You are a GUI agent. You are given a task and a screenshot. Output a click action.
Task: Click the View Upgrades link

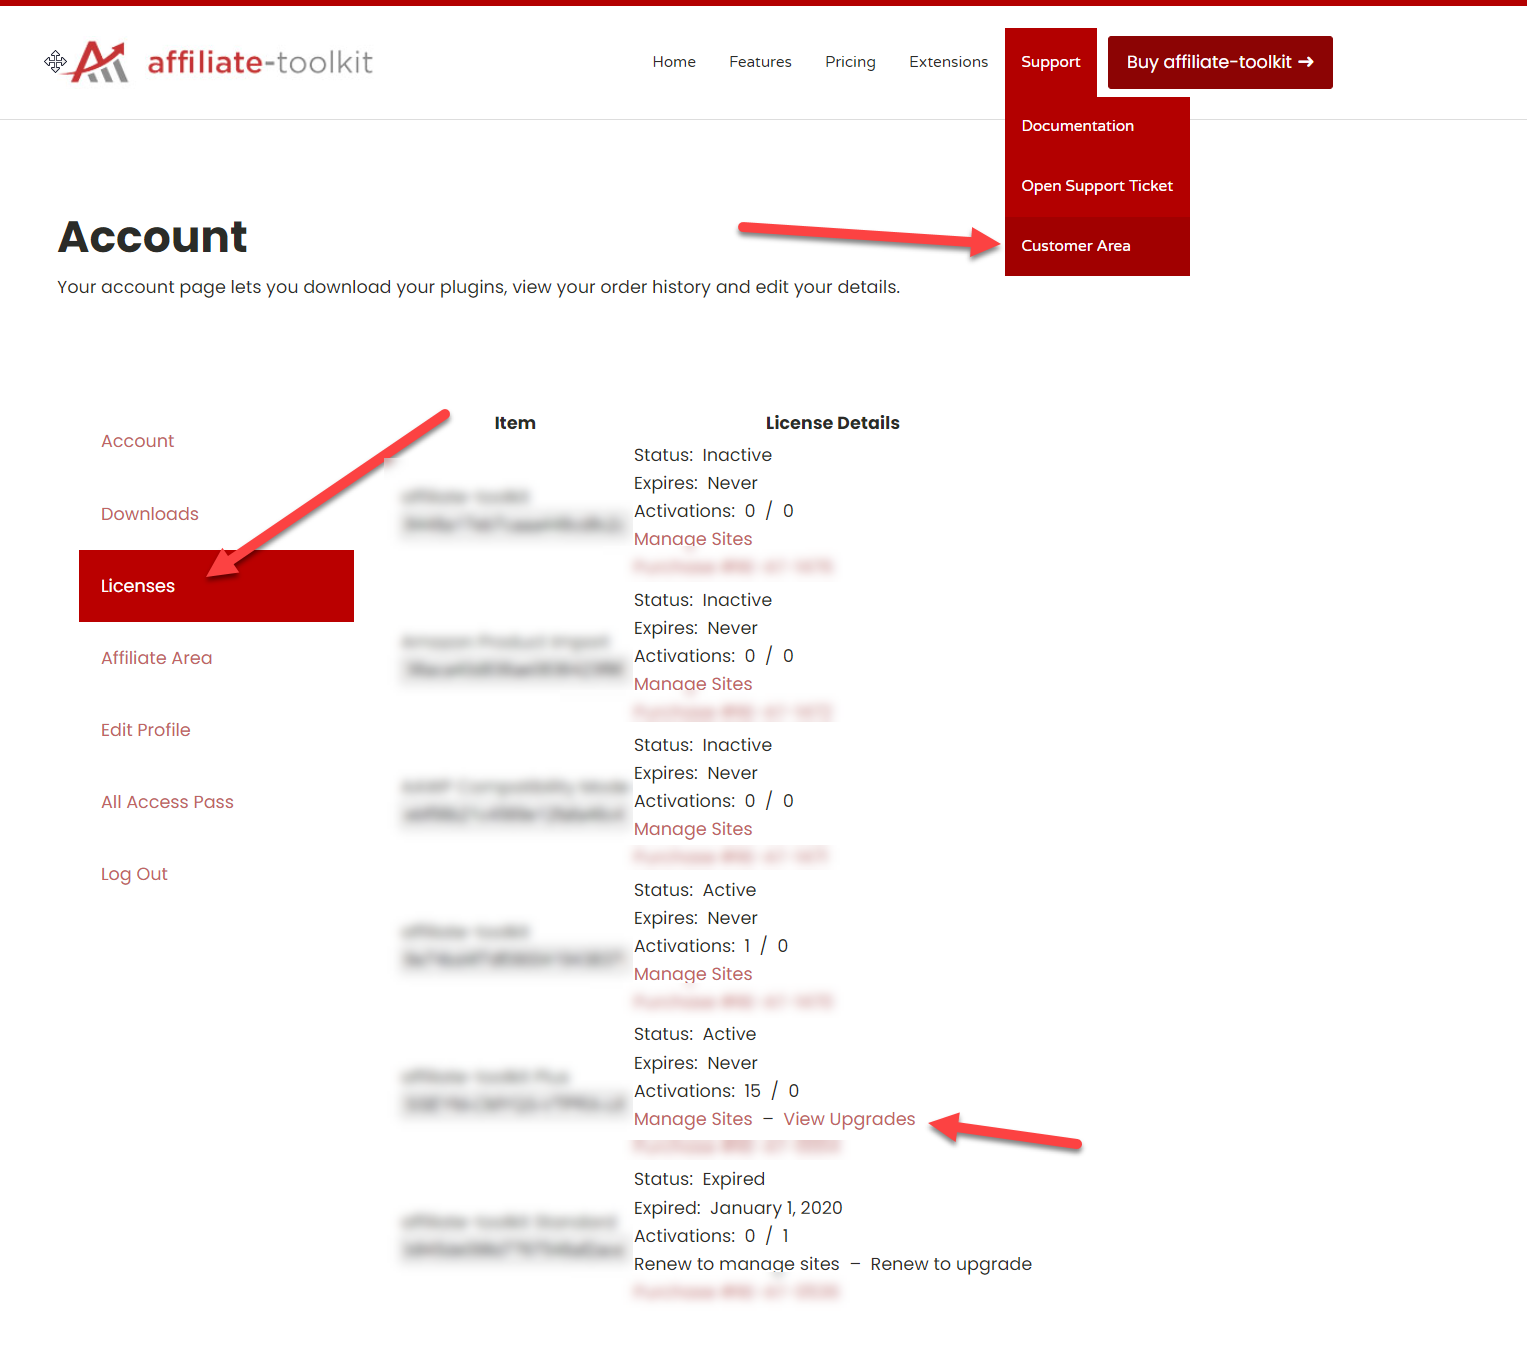(x=849, y=1119)
